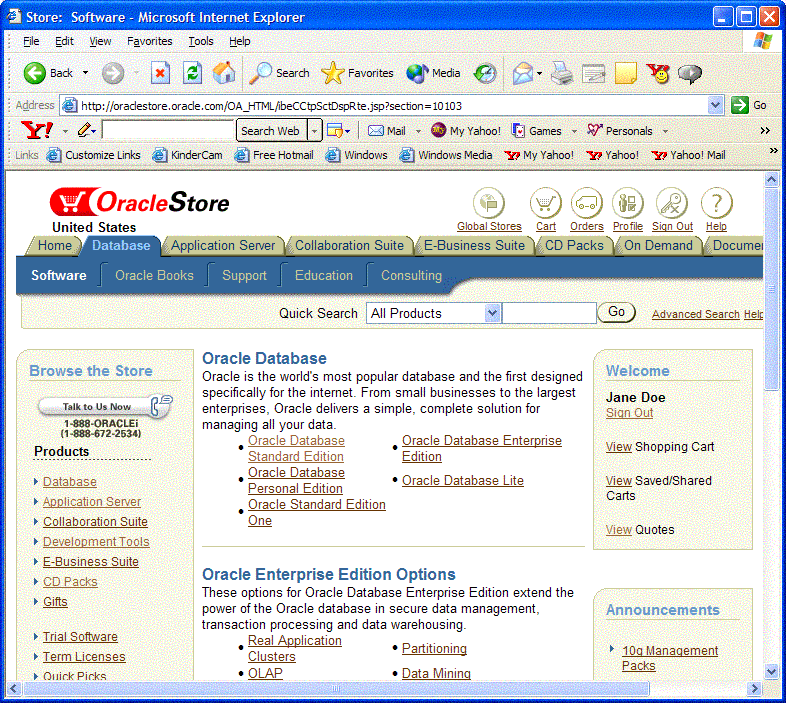Click the Quick Search Go button
This screenshot has width=786, height=703.
click(616, 312)
